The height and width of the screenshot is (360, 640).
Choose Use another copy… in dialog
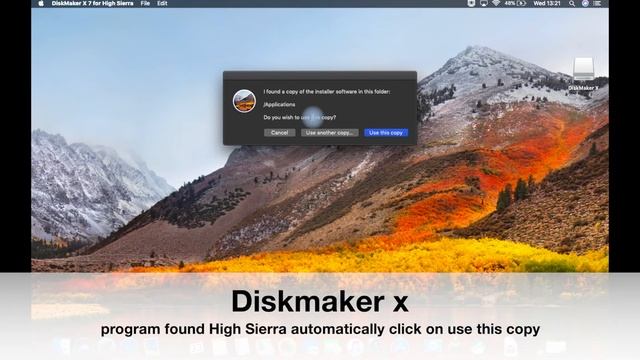click(329, 133)
